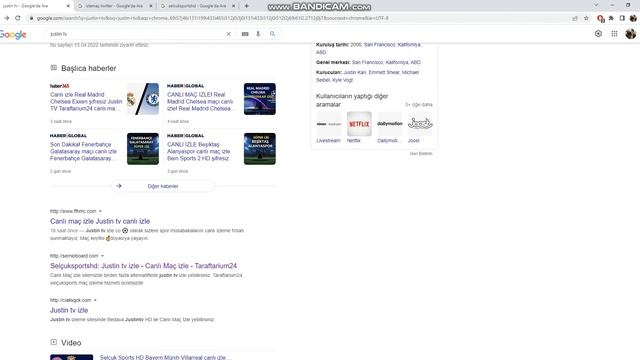Image resolution: width=640 pixels, height=360 pixels.
Task: Open Justin tv izle result link
Action: [x=69, y=310]
